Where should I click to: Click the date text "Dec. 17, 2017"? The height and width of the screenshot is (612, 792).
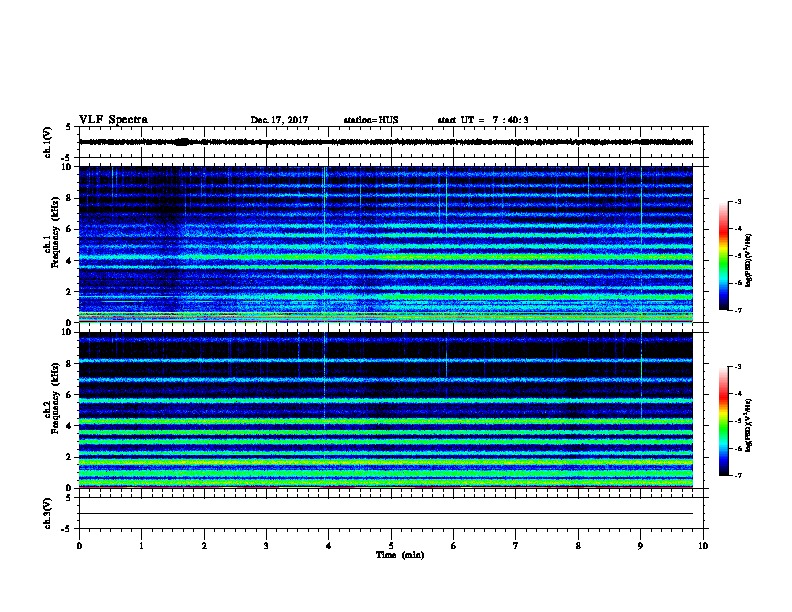(x=279, y=120)
